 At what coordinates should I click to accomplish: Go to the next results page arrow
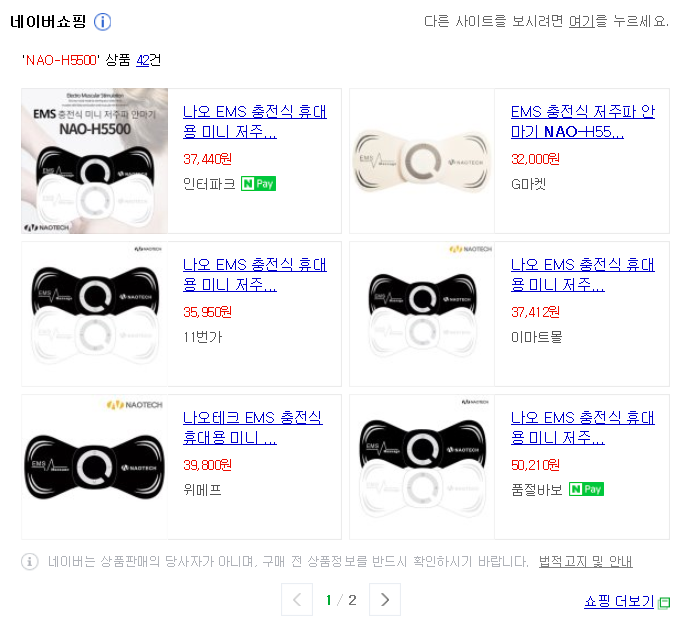384,599
